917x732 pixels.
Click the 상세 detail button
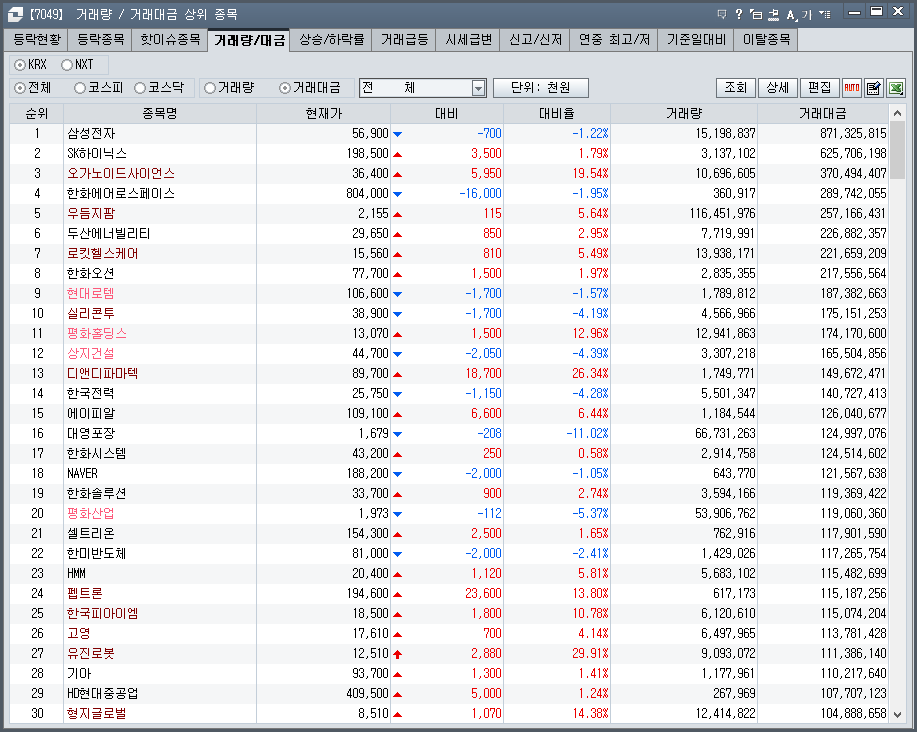click(x=778, y=88)
